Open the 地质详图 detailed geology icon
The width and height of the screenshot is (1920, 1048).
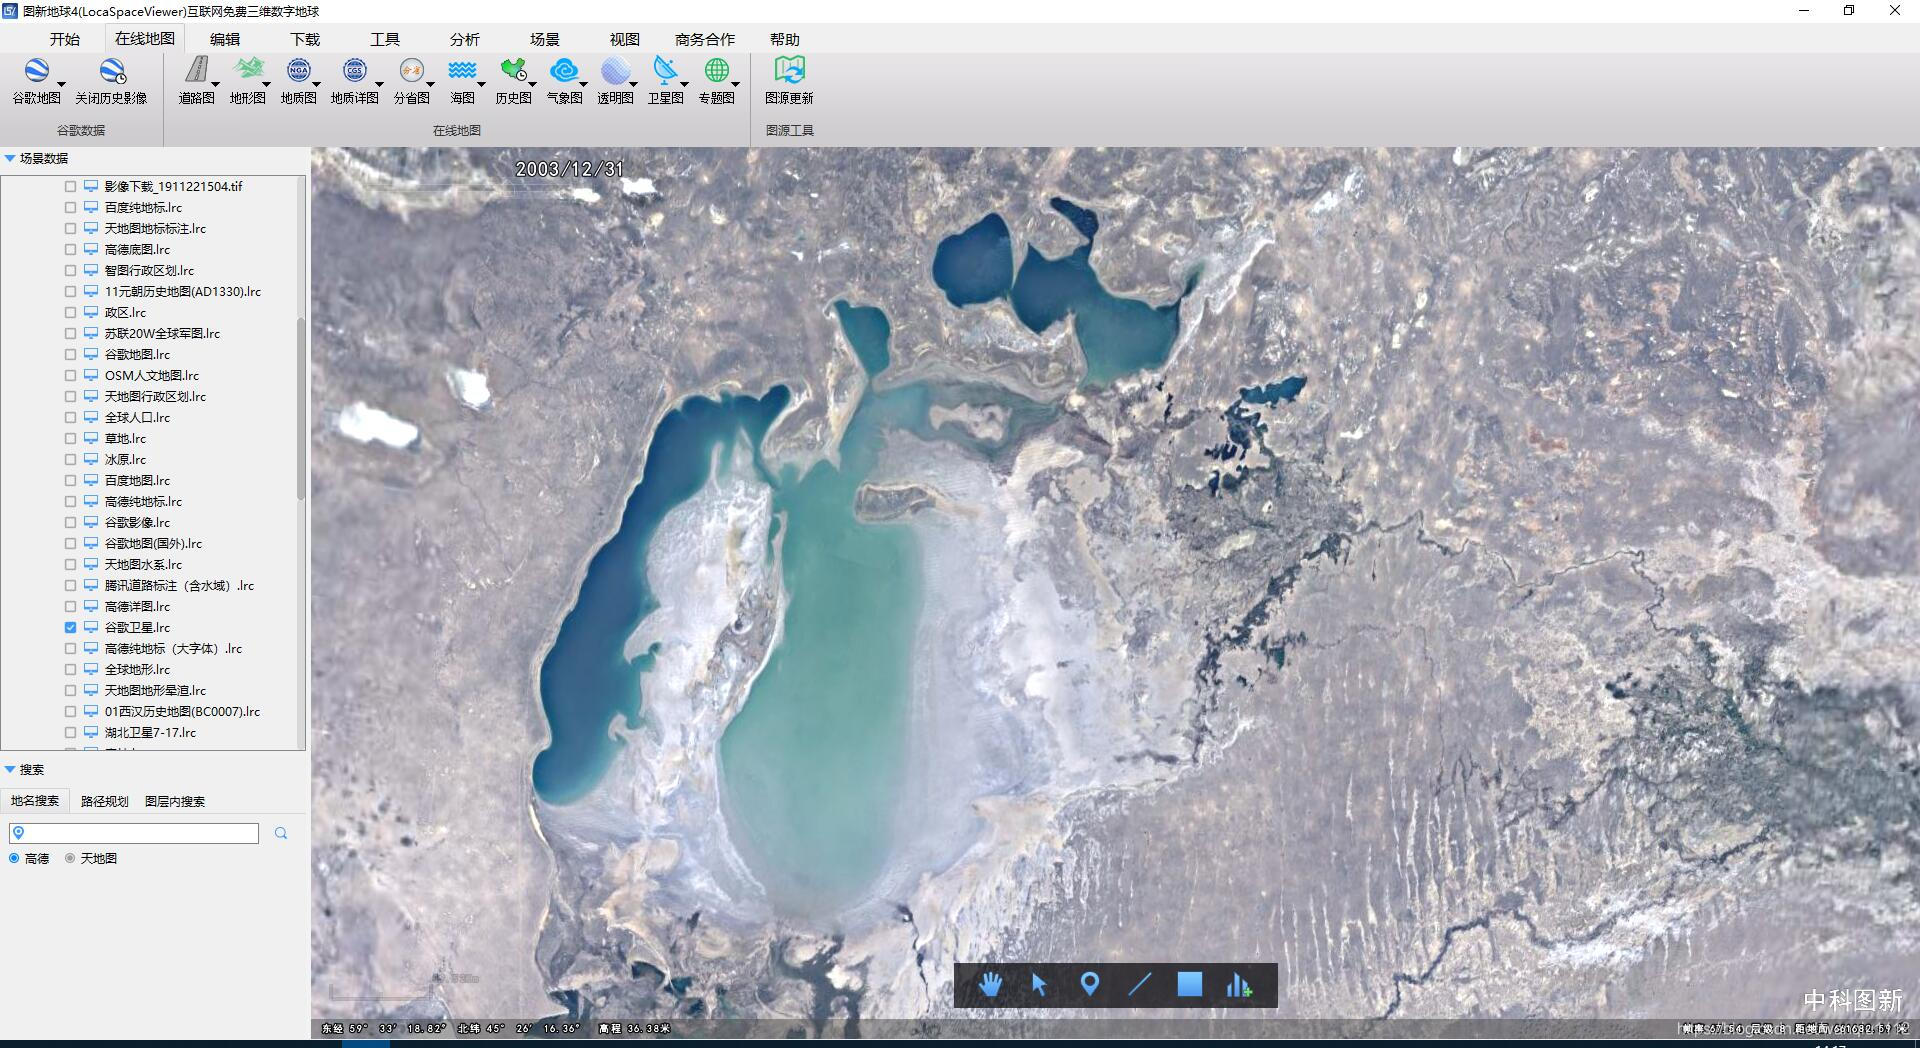[354, 70]
